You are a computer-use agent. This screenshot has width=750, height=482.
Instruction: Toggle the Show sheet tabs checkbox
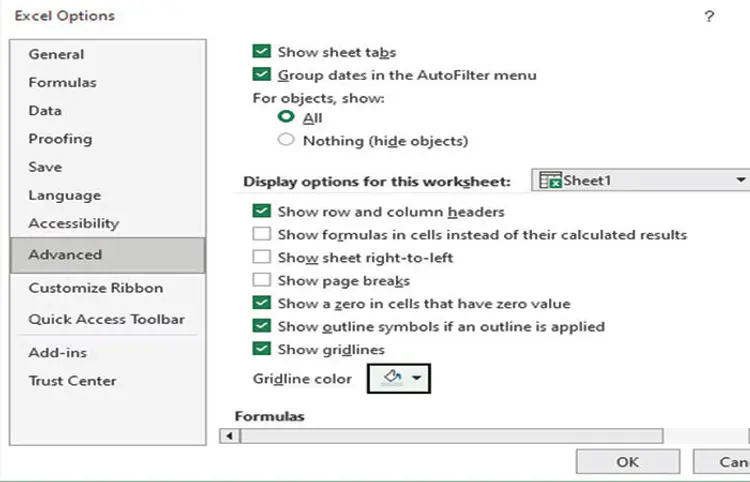click(x=262, y=52)
